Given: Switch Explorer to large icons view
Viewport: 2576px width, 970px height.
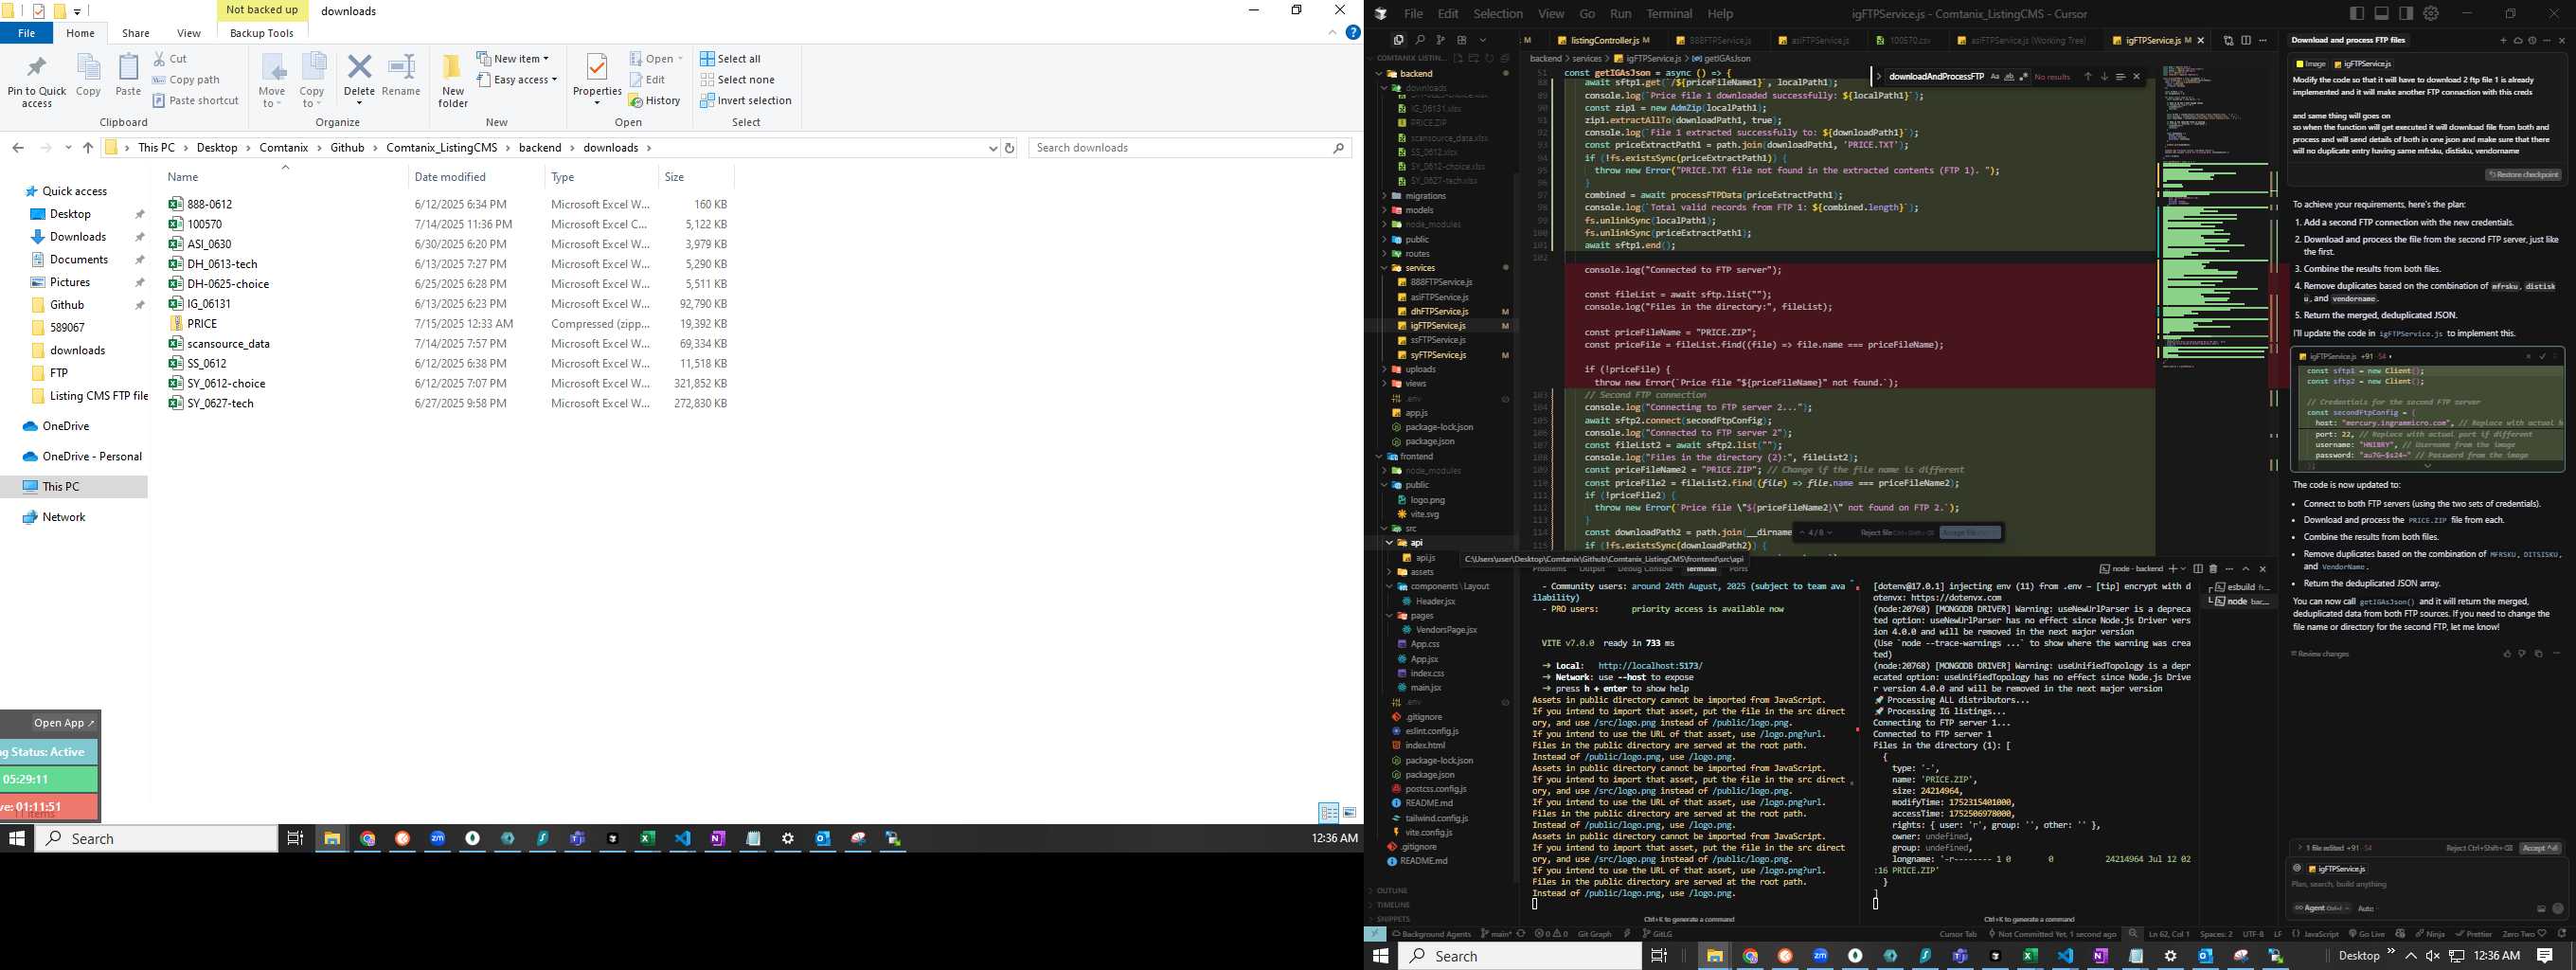Looking at the screenshot, I should coord(1349,813).
